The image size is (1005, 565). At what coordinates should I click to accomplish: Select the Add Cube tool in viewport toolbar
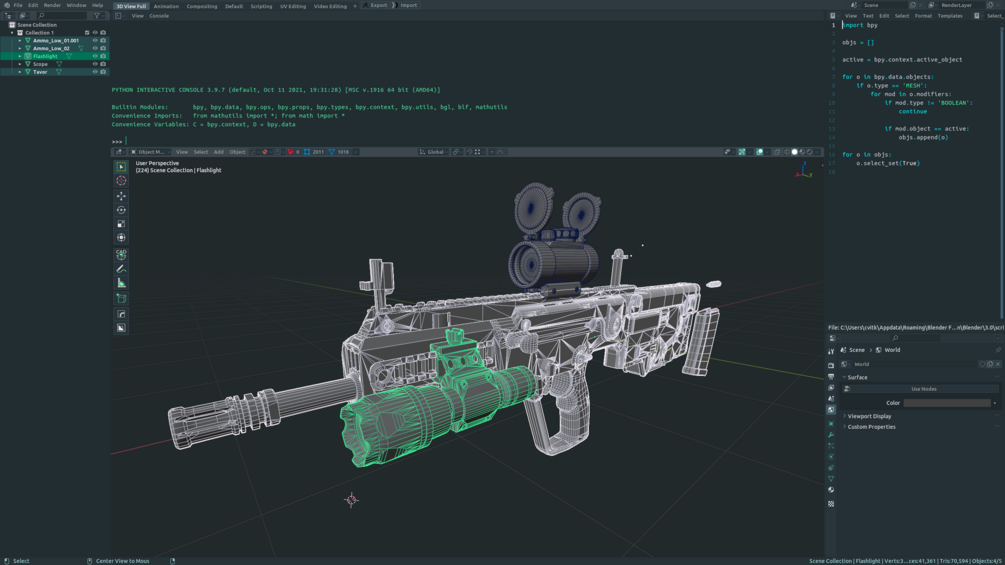click(121, 299)
